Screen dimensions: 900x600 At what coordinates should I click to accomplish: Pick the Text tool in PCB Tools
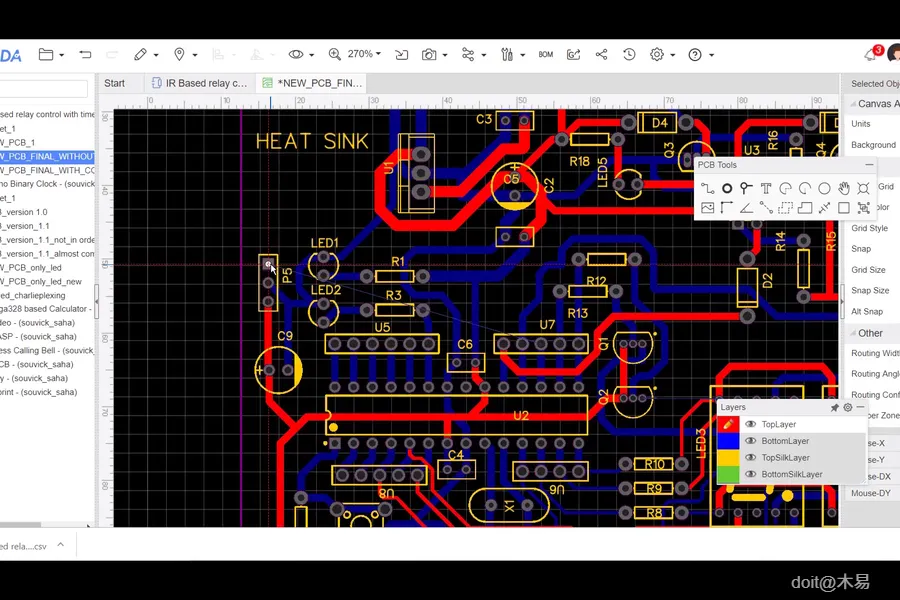click(766, 188)
